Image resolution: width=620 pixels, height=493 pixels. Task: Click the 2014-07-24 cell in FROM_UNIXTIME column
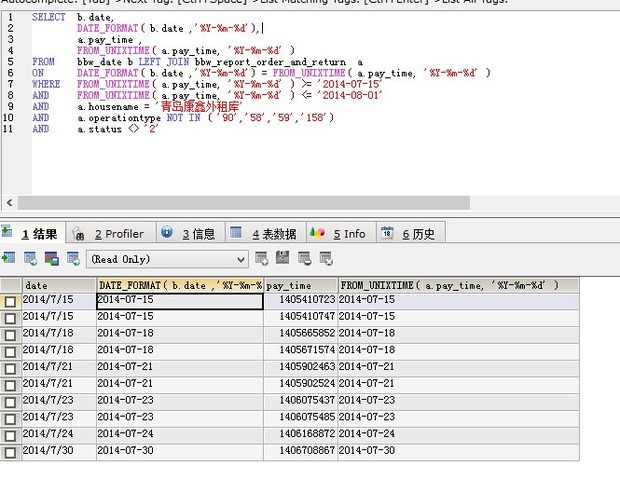[x=459, y=434]
